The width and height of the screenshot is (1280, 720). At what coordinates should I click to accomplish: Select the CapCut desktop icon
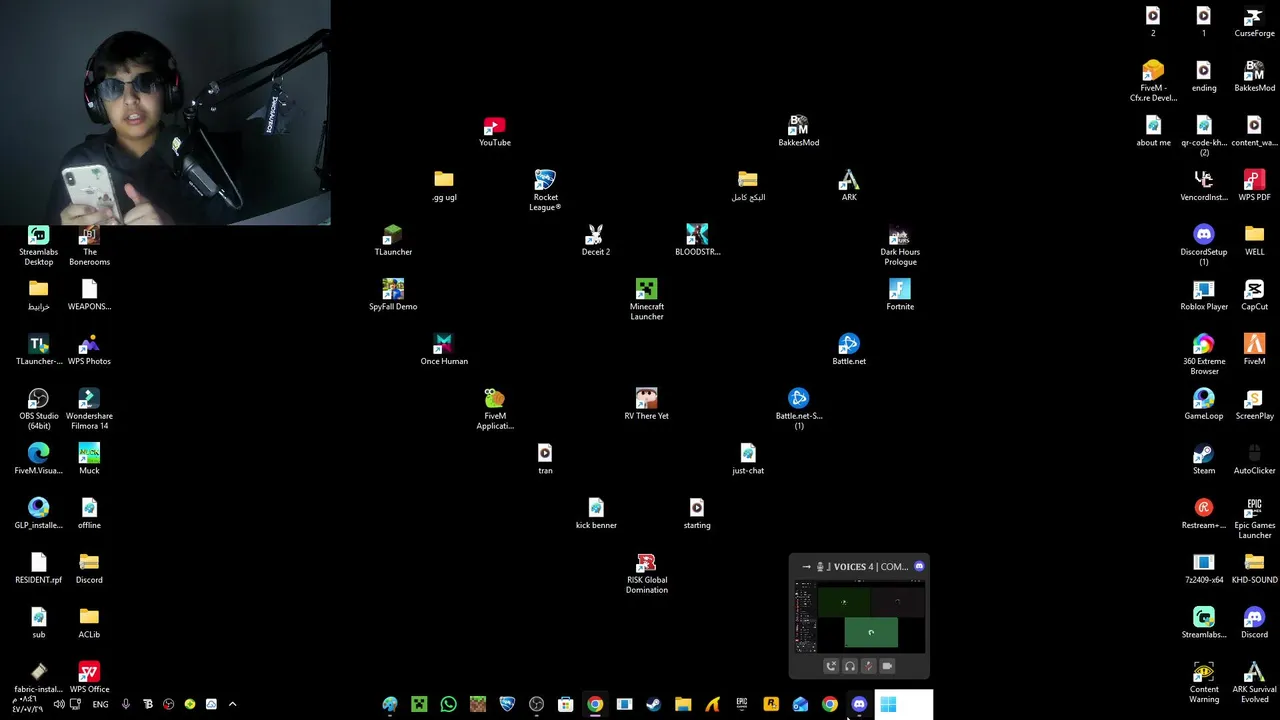(1254, 295)
